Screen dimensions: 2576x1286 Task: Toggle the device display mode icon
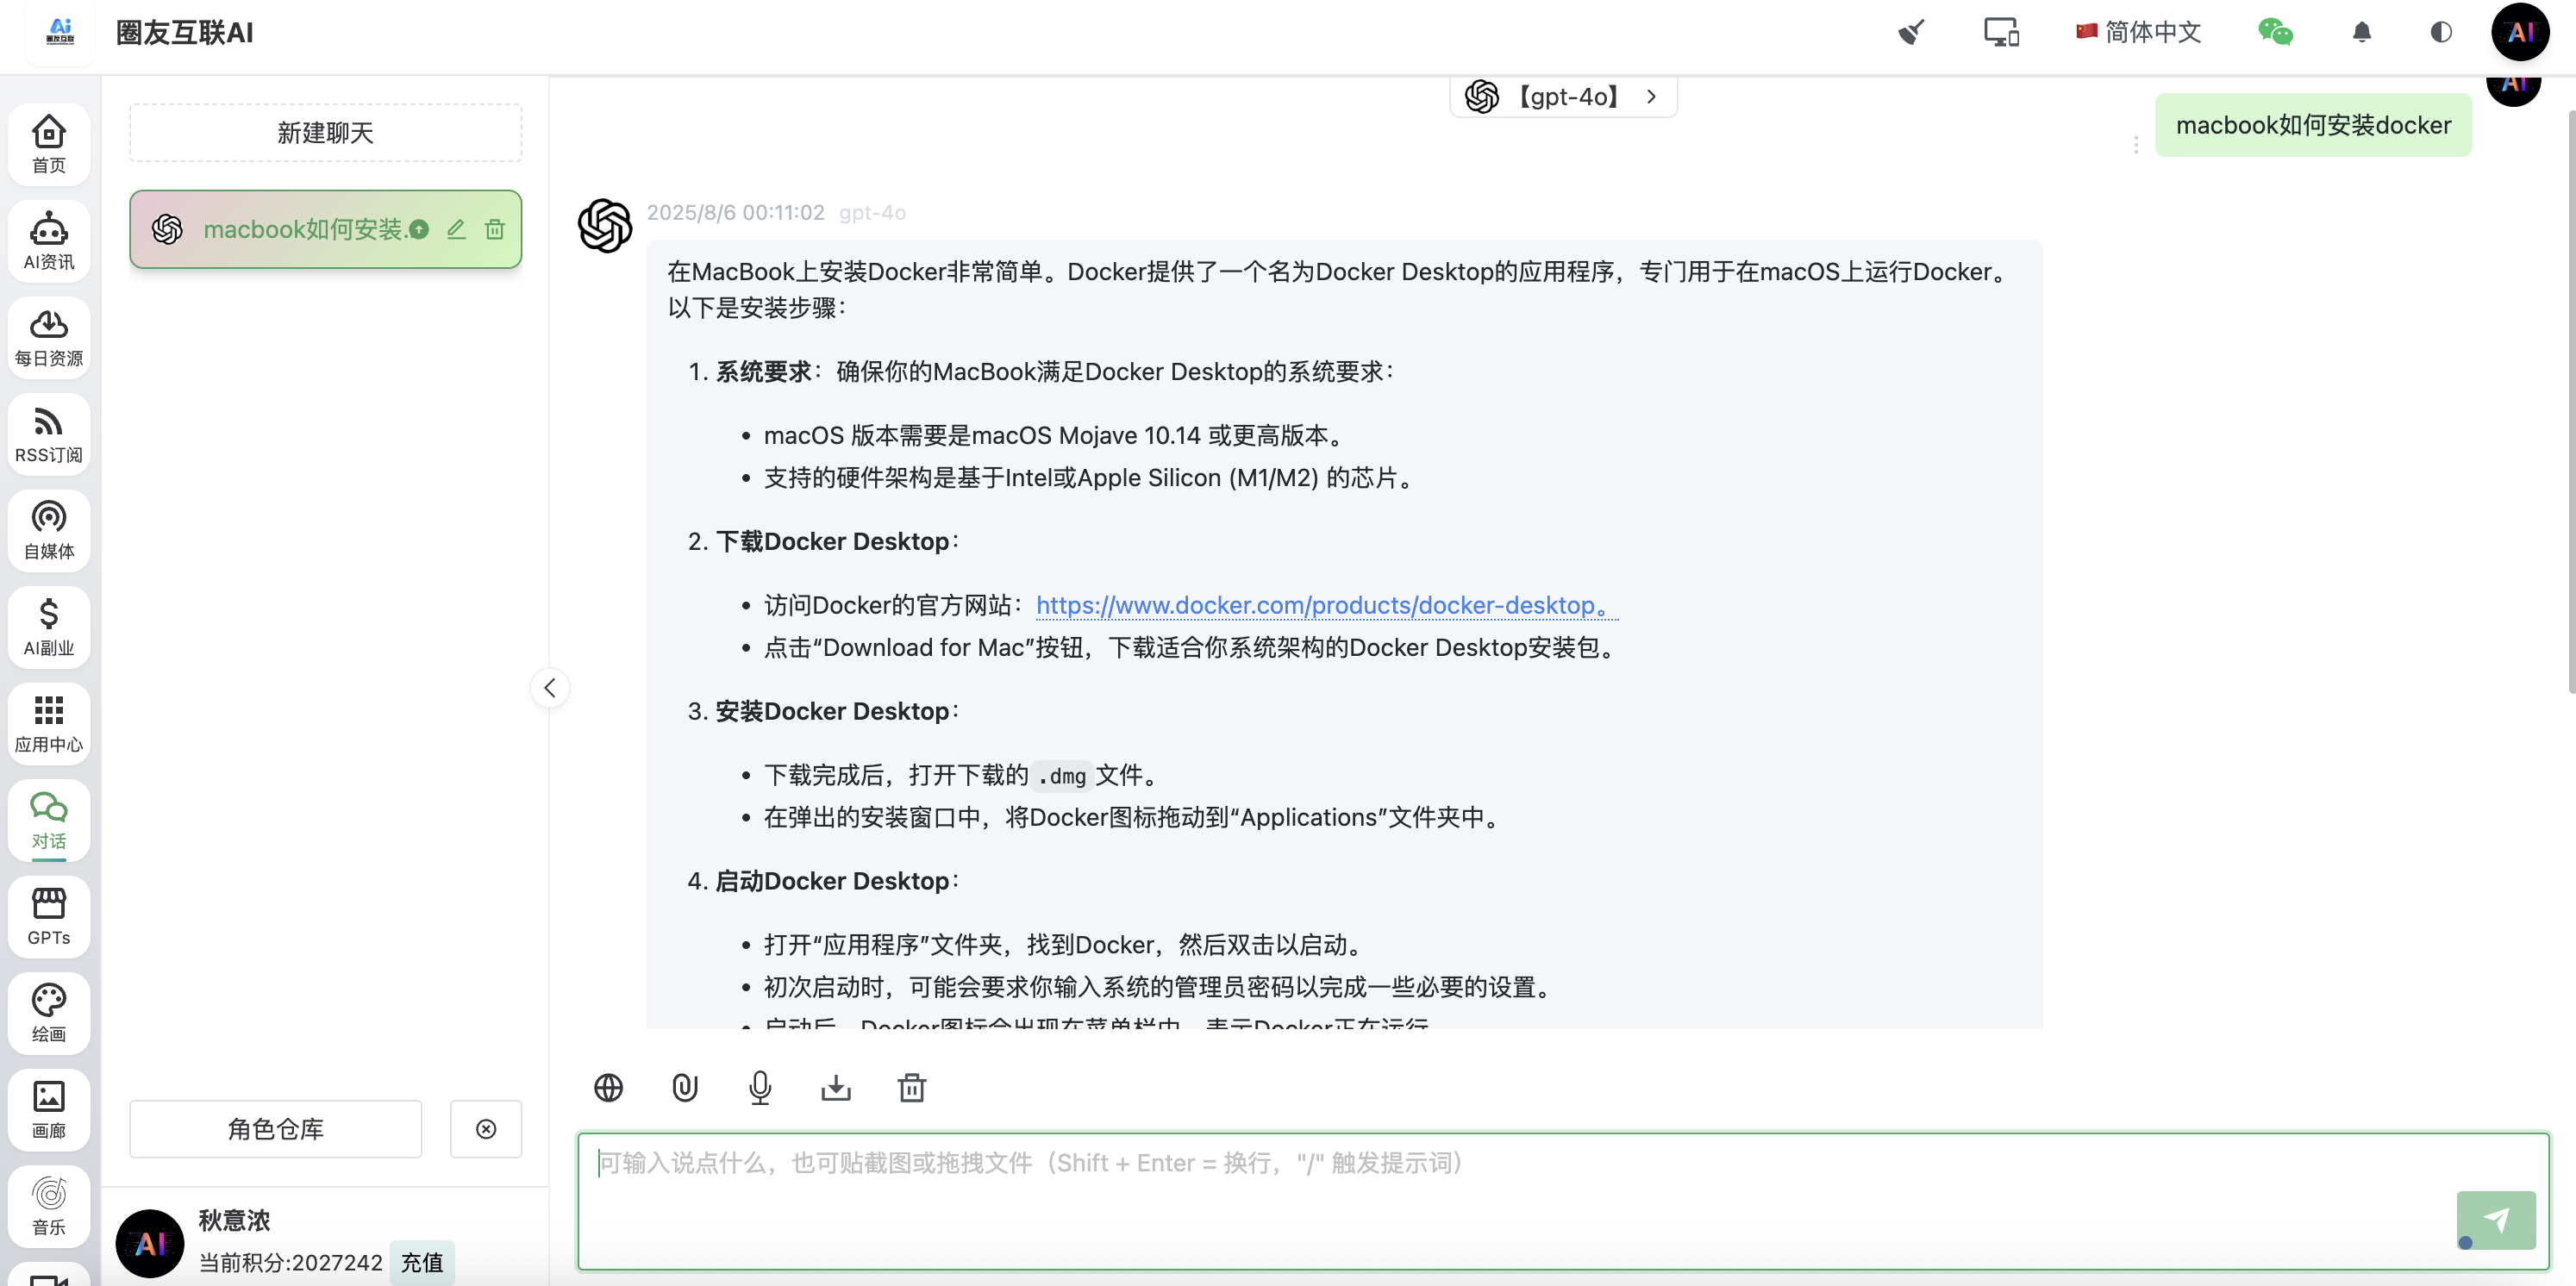click(x=2001, y=32)
